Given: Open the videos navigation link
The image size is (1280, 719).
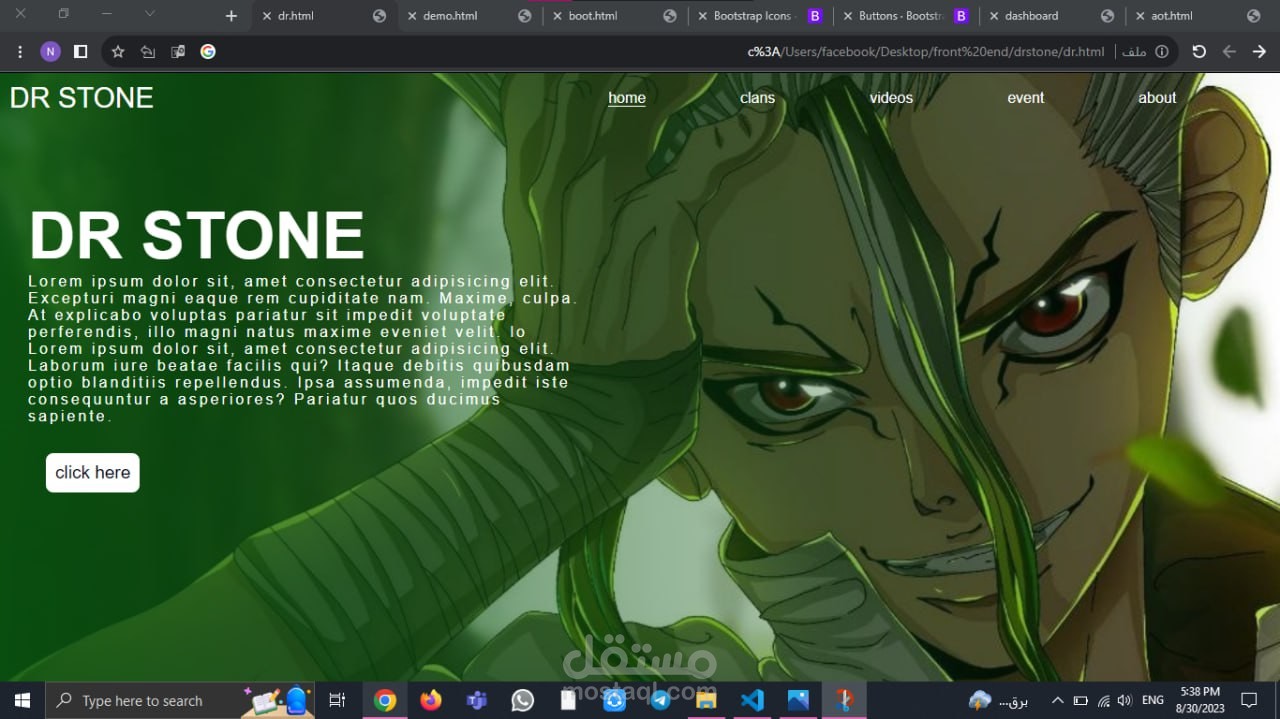Looking at the screenshot, I should point(891,98).
